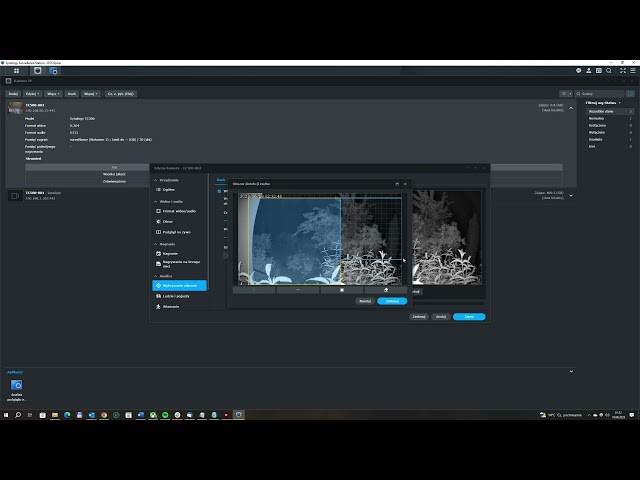Open the filter-by-status dropdown
The image size is (640, 480).
pyautogui.click(x=603, y=103)
